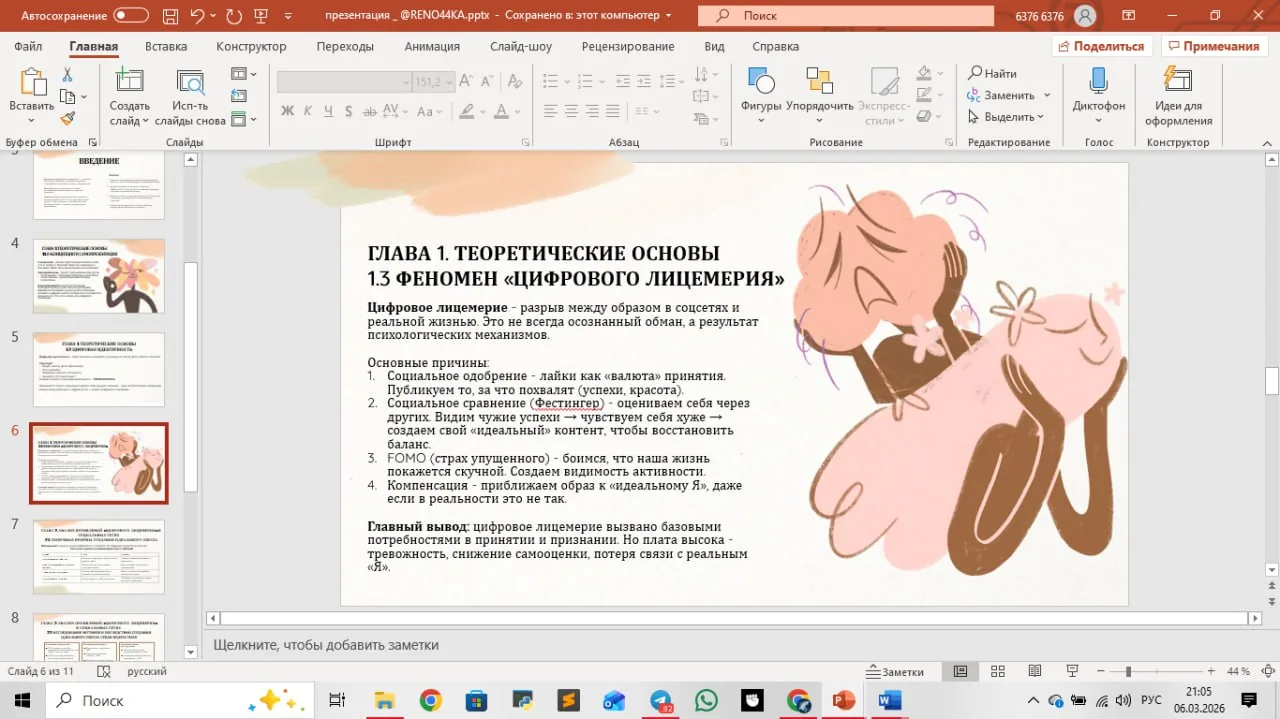The image size is (1280, 719).
Task: Expand the Вставить paste options arrow
Action: click(x=32, y=121)
